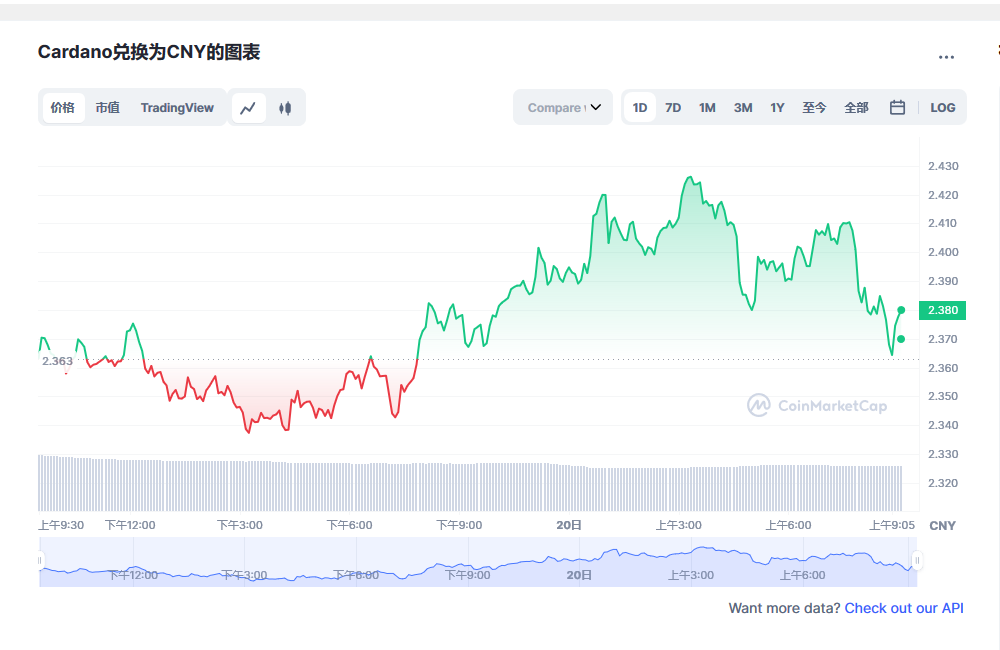
Task: Grab the left range slider handle
Action: click(41, 561)
